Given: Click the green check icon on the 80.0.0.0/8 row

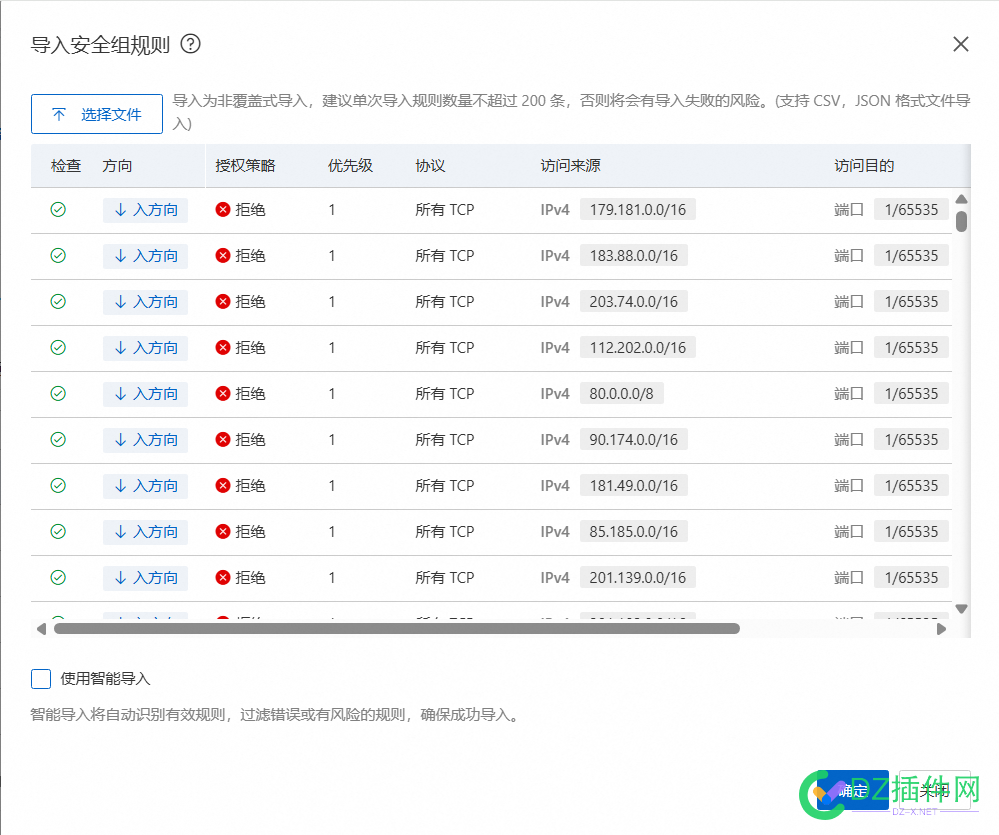Looking at the screenshot, I should click(58, 393).
